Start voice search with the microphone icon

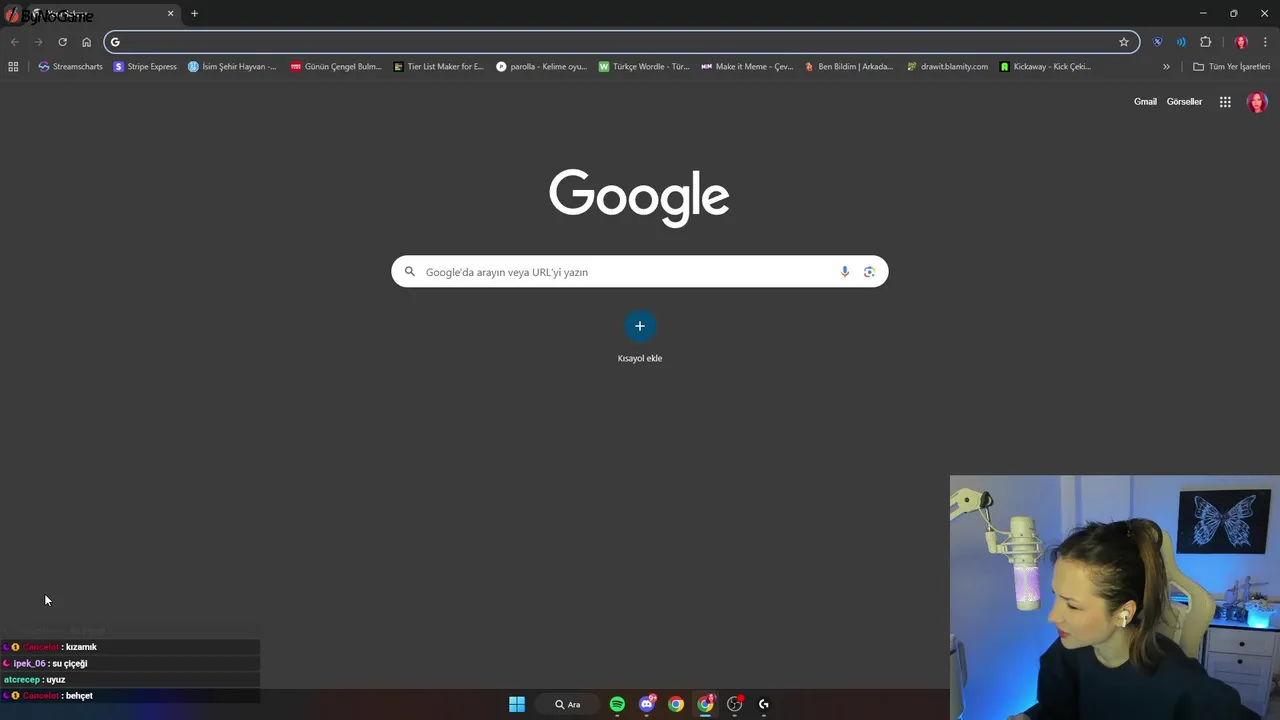coord(845,272)
